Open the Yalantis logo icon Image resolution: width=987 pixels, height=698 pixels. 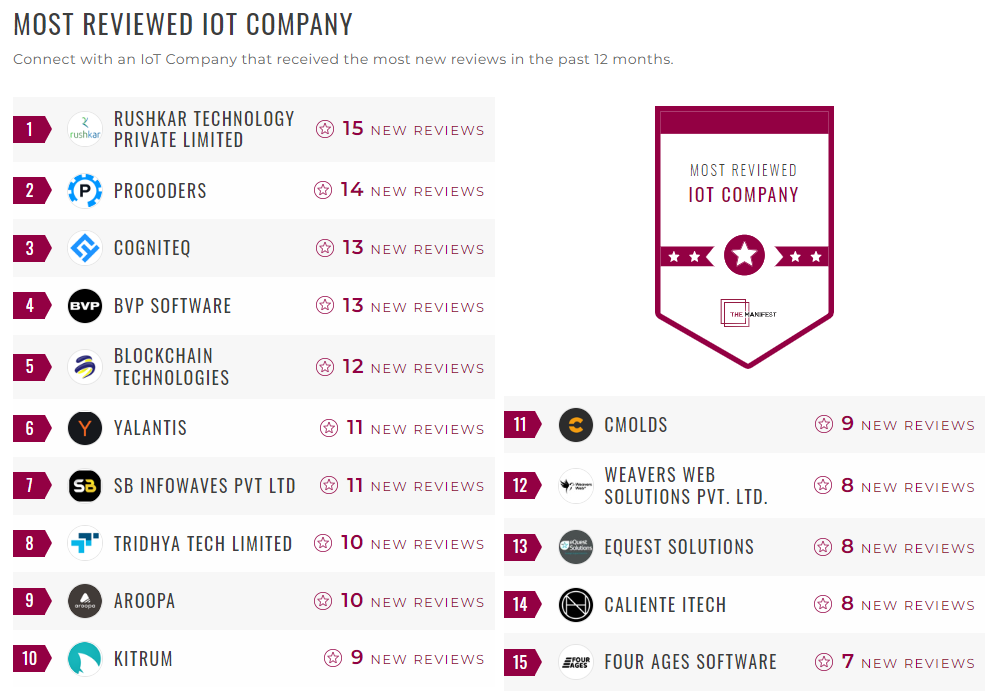pos(85,428)
